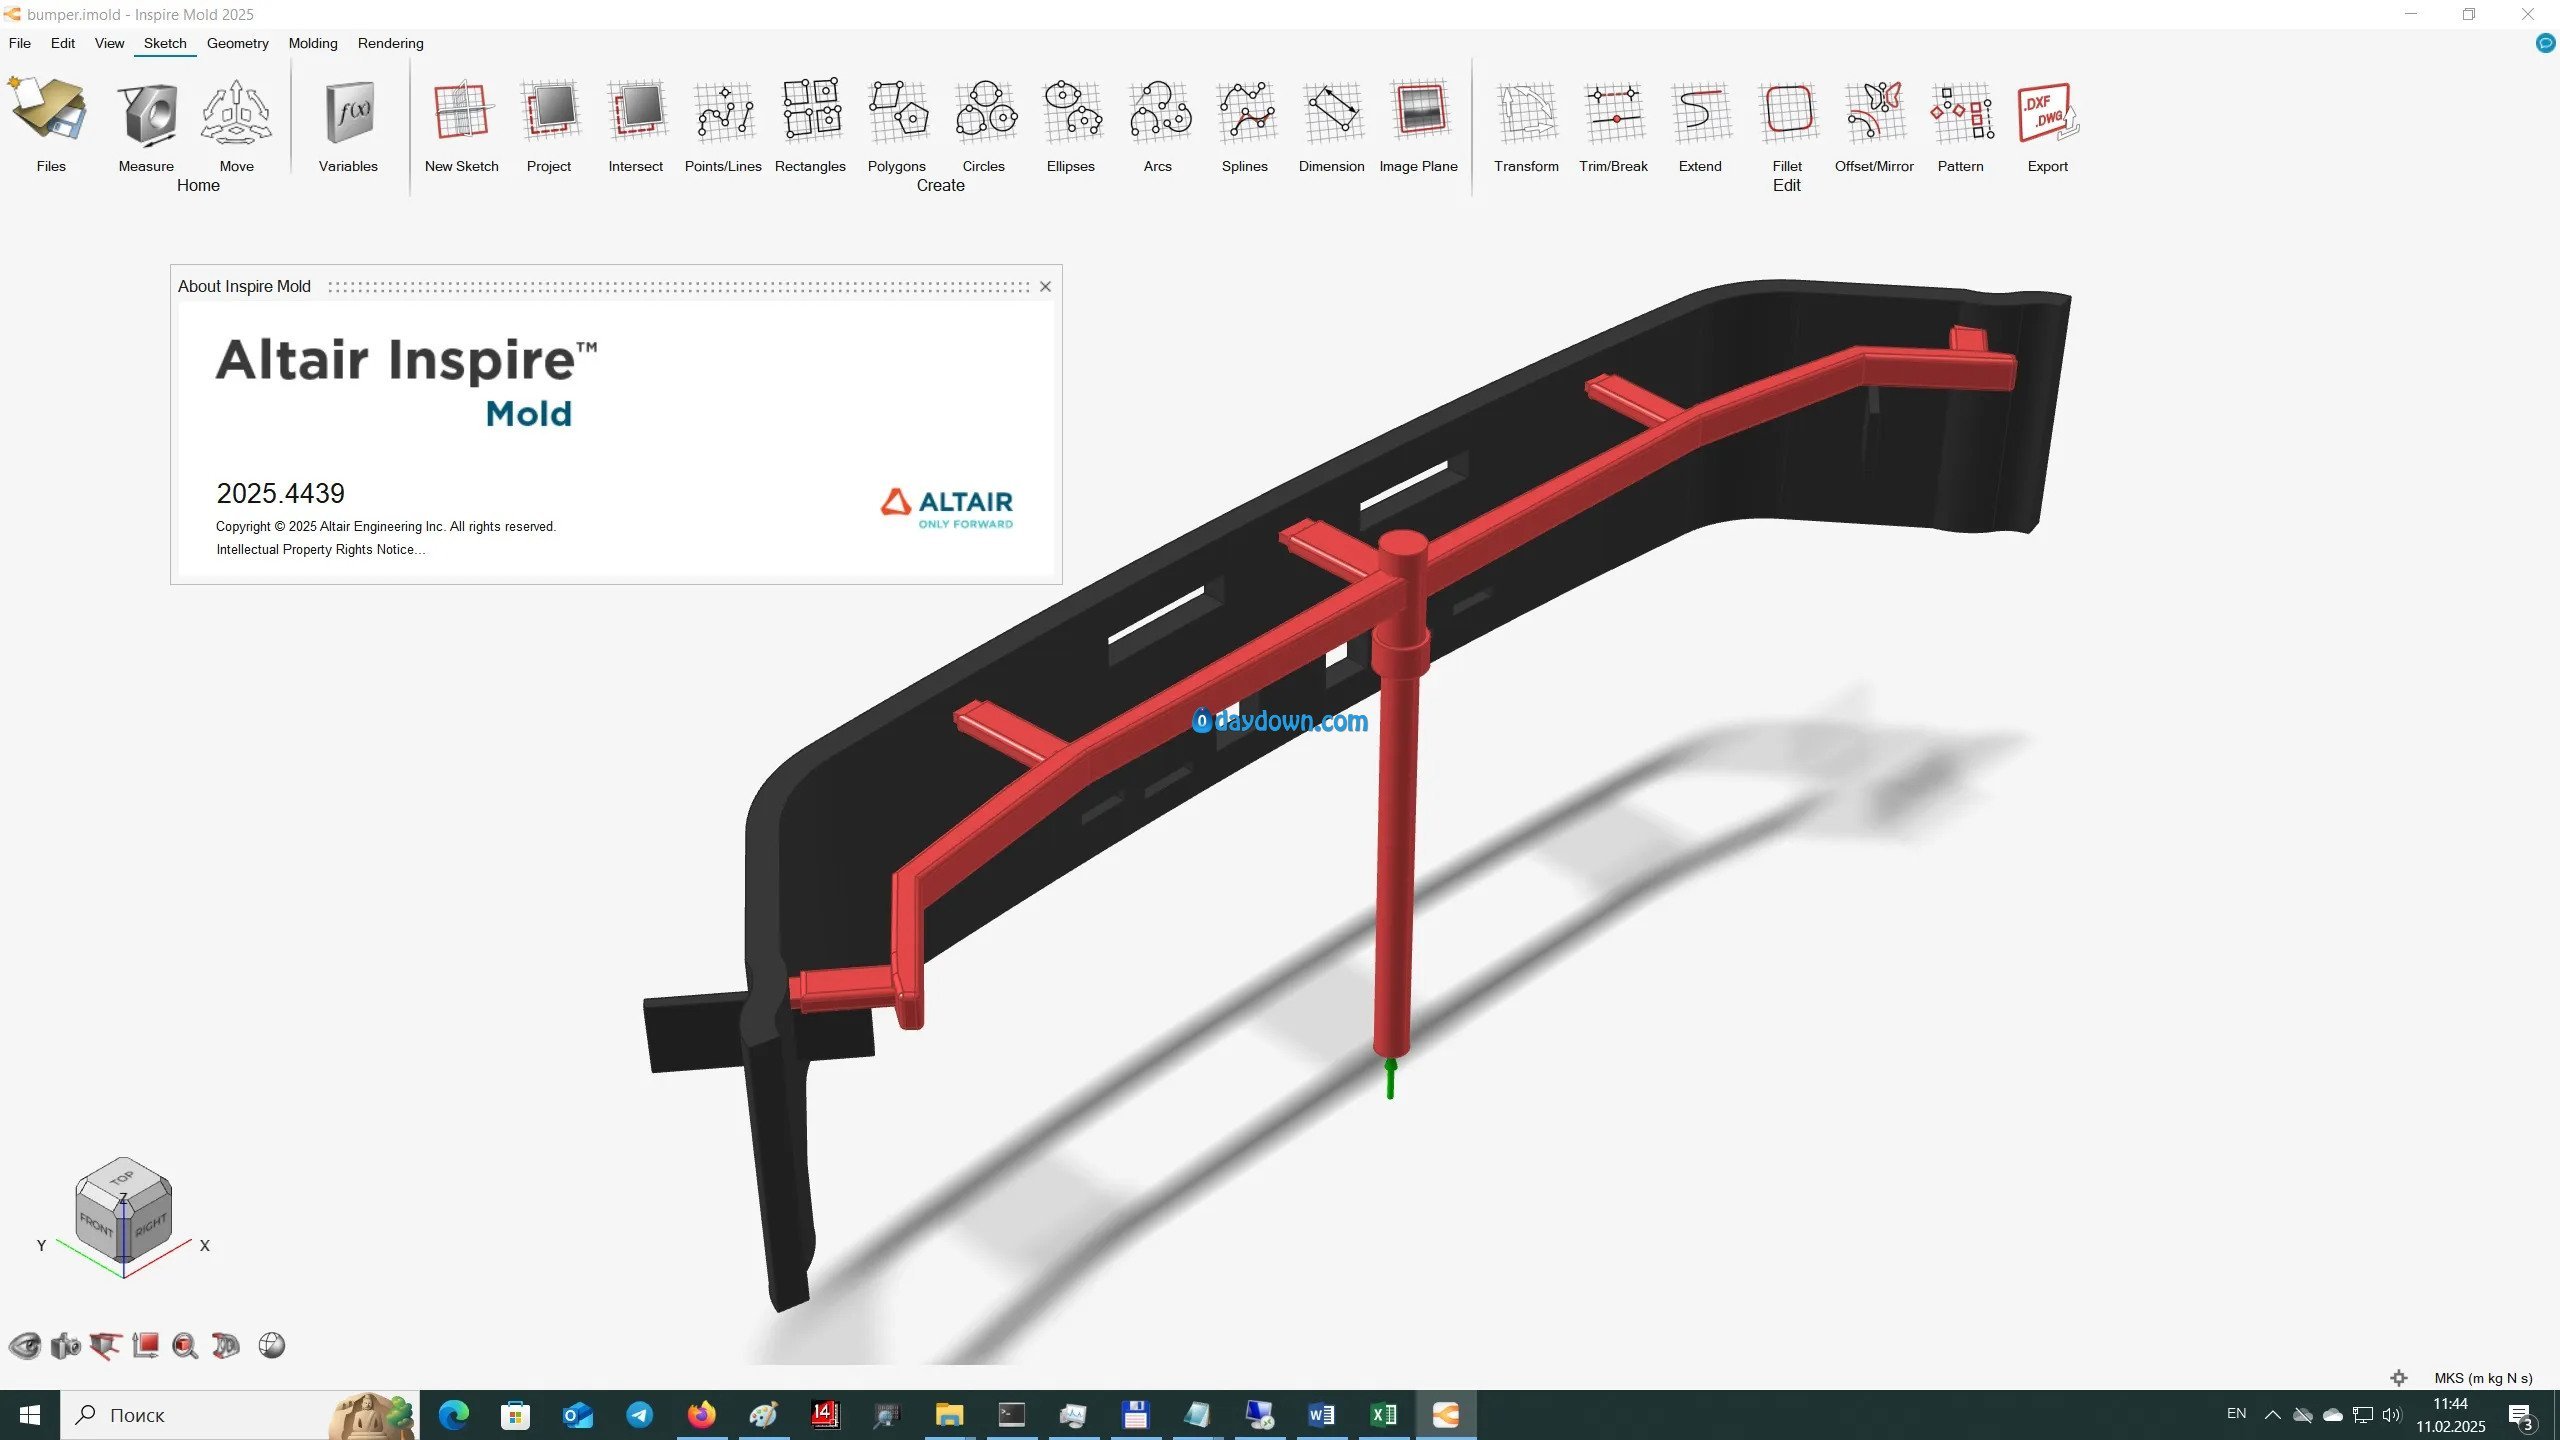Open the volume speaker tray icon
This screenshot has height=1440, width=2560.
[2392, 1415]
